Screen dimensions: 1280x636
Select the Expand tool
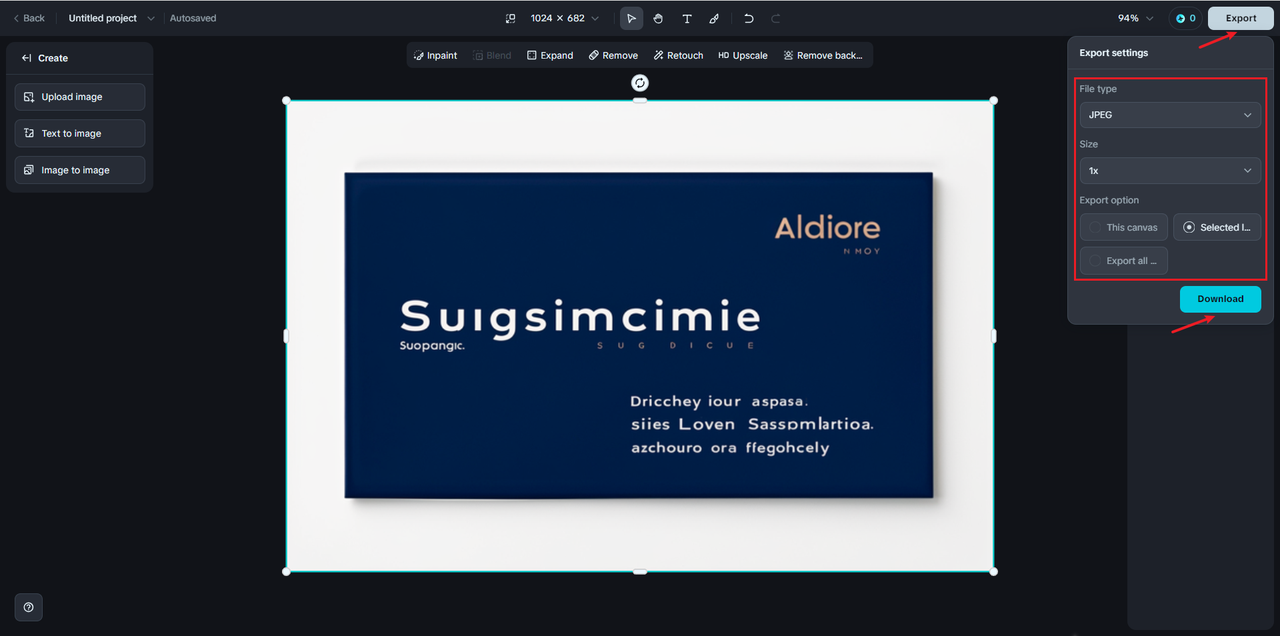point(550,55)
